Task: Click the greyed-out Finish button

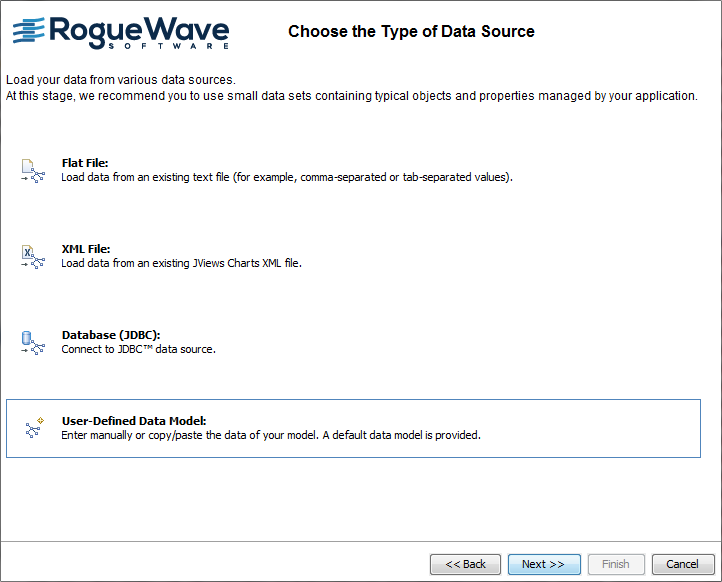Action: [615, 564]
